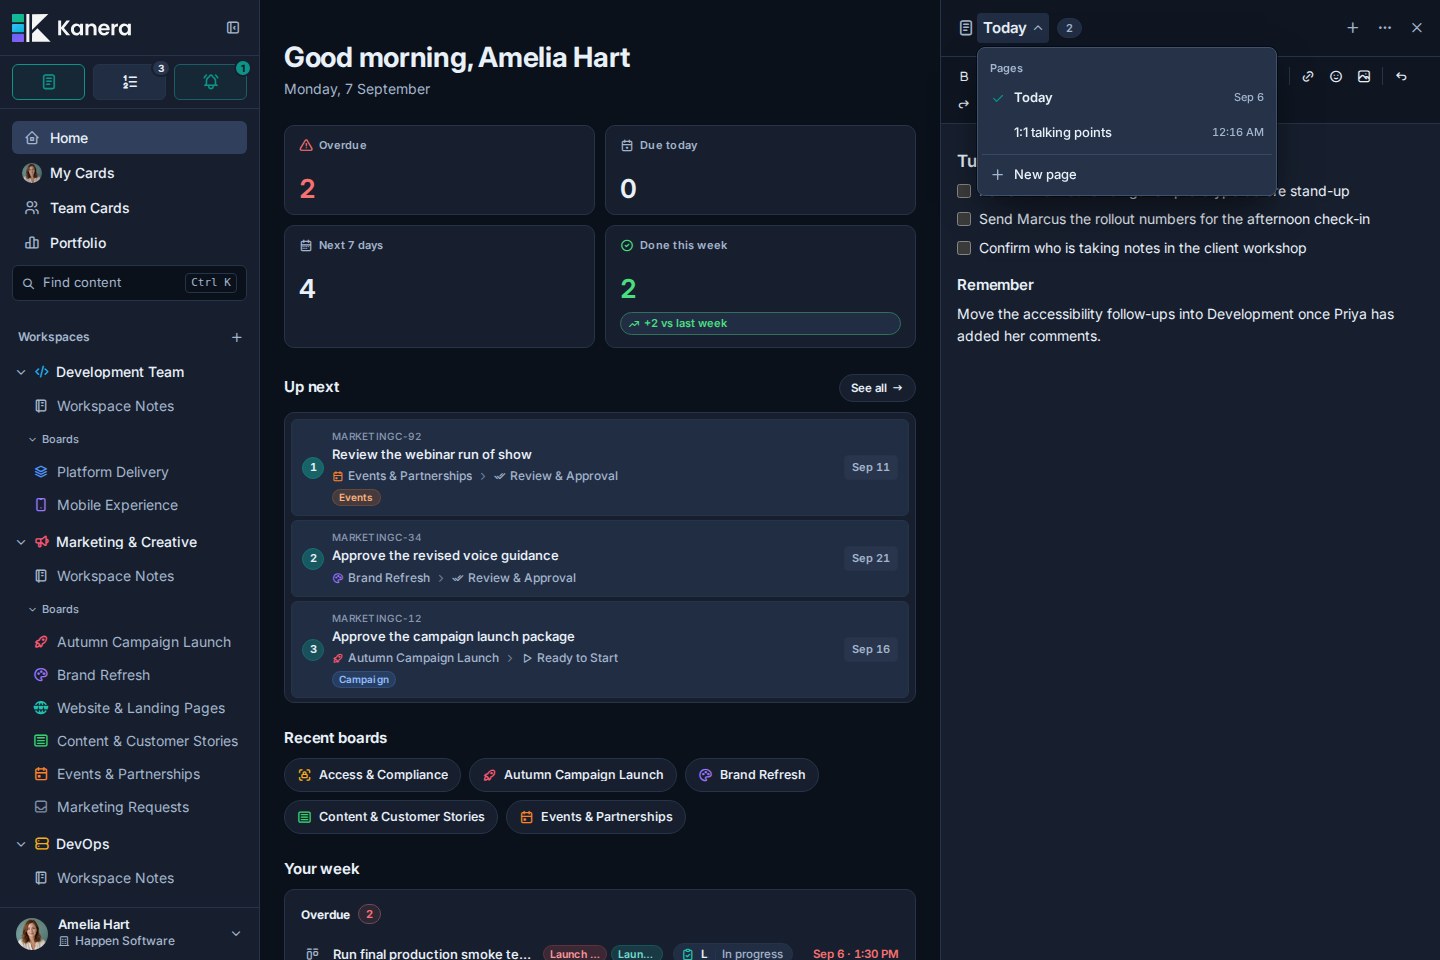This screenshot has height=960, width=1440.
Task: Undo the last note edit
Action: point(1401,77)
